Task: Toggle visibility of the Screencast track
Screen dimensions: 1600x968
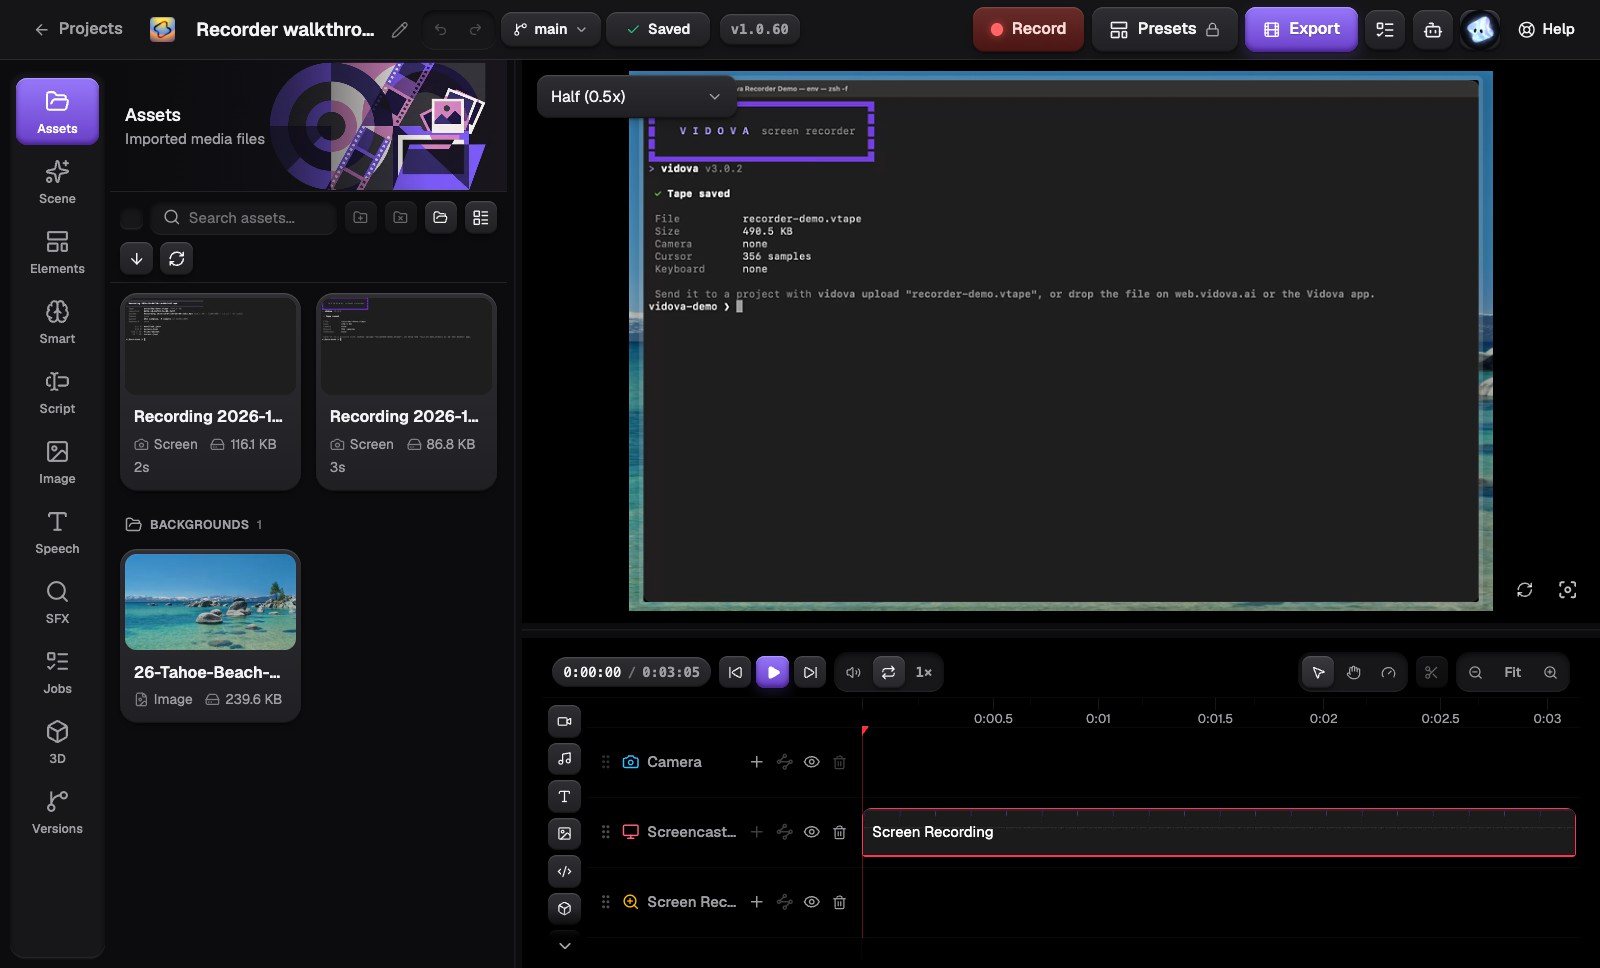Action: point(811,832)
